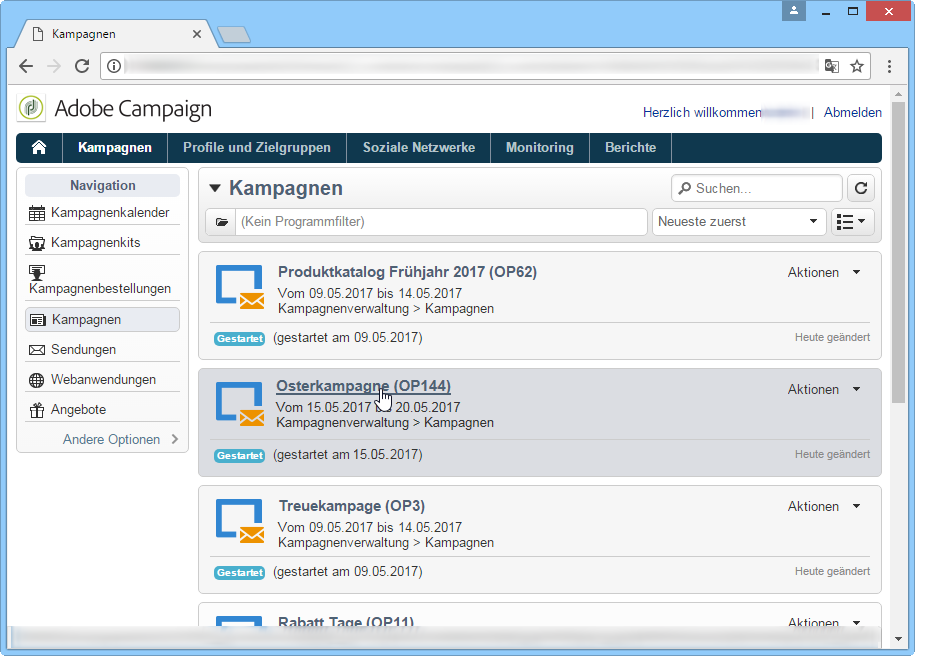Click scrollbar down arrow

tap(898, 639)
